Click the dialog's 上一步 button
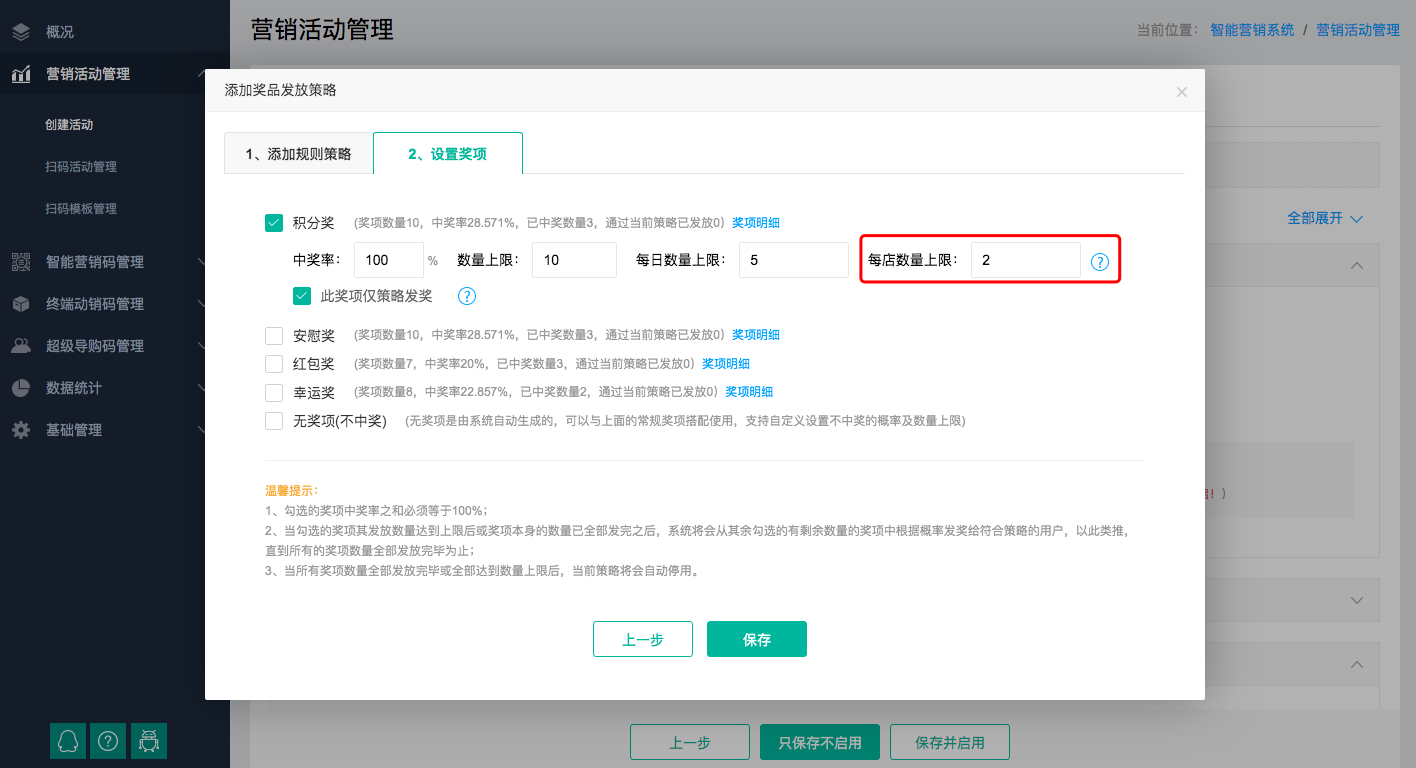1416x768 pixels. [643, 639]
